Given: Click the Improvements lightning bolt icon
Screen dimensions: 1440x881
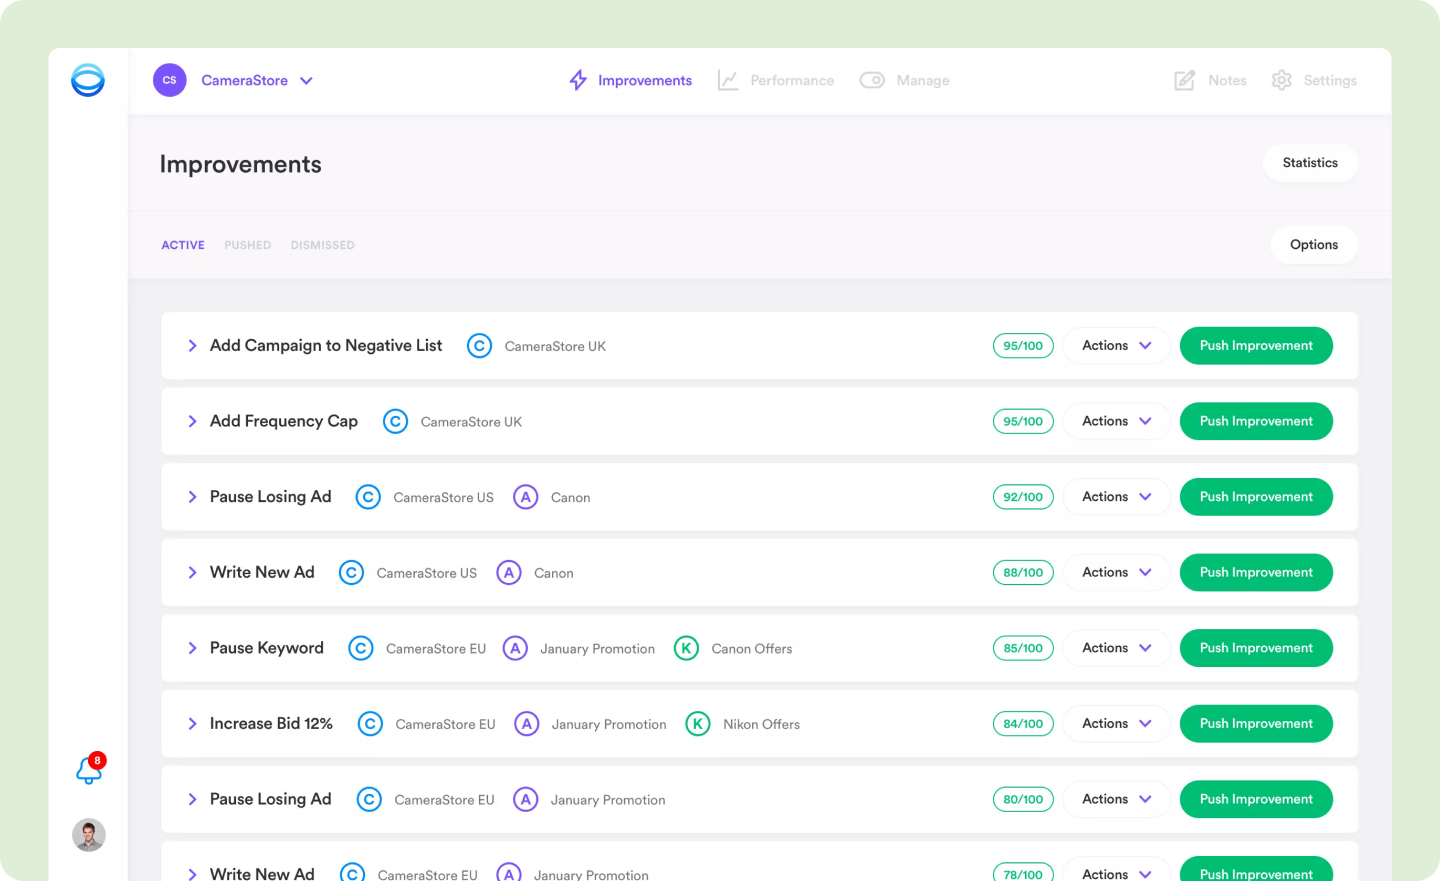Looking at the screenshot, I should 578,80.
